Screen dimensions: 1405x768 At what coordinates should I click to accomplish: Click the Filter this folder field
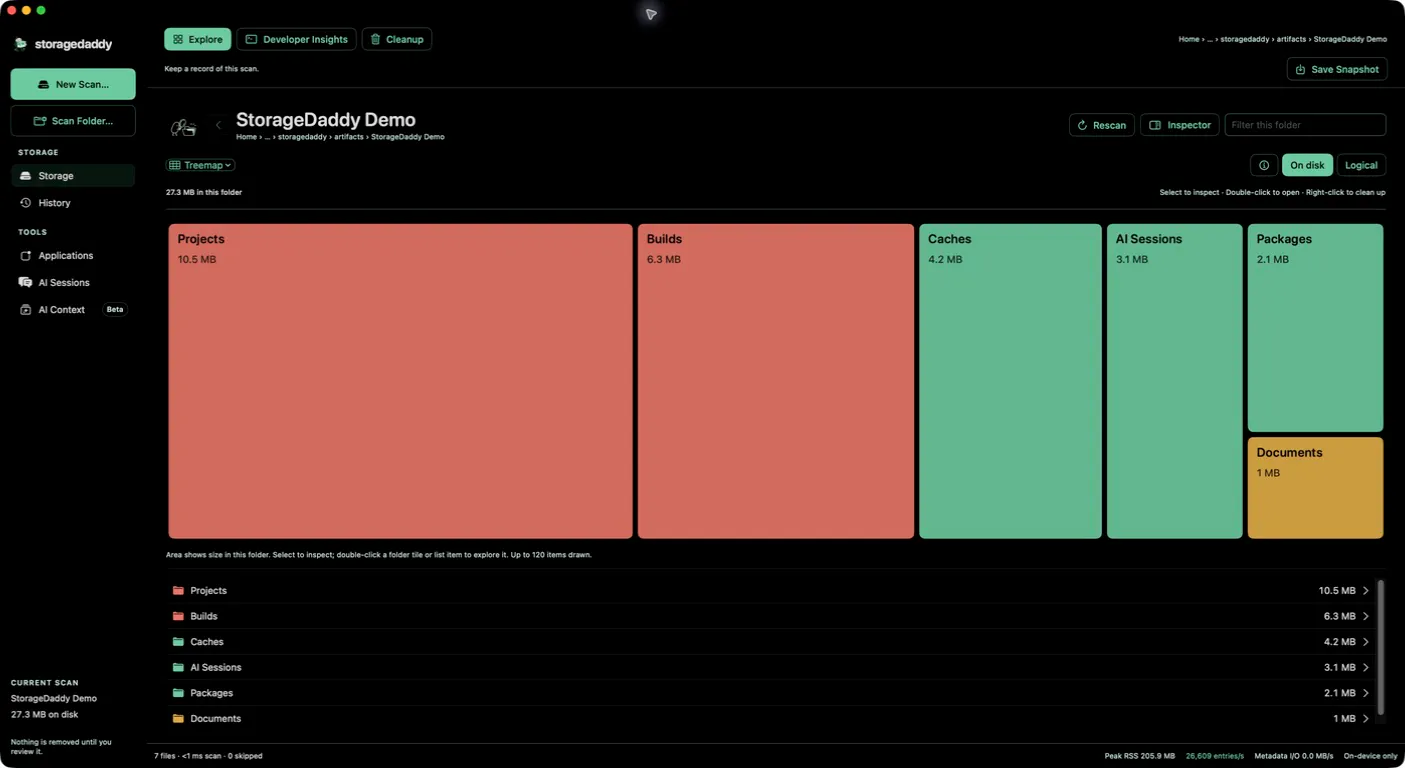click(1305, 125)
